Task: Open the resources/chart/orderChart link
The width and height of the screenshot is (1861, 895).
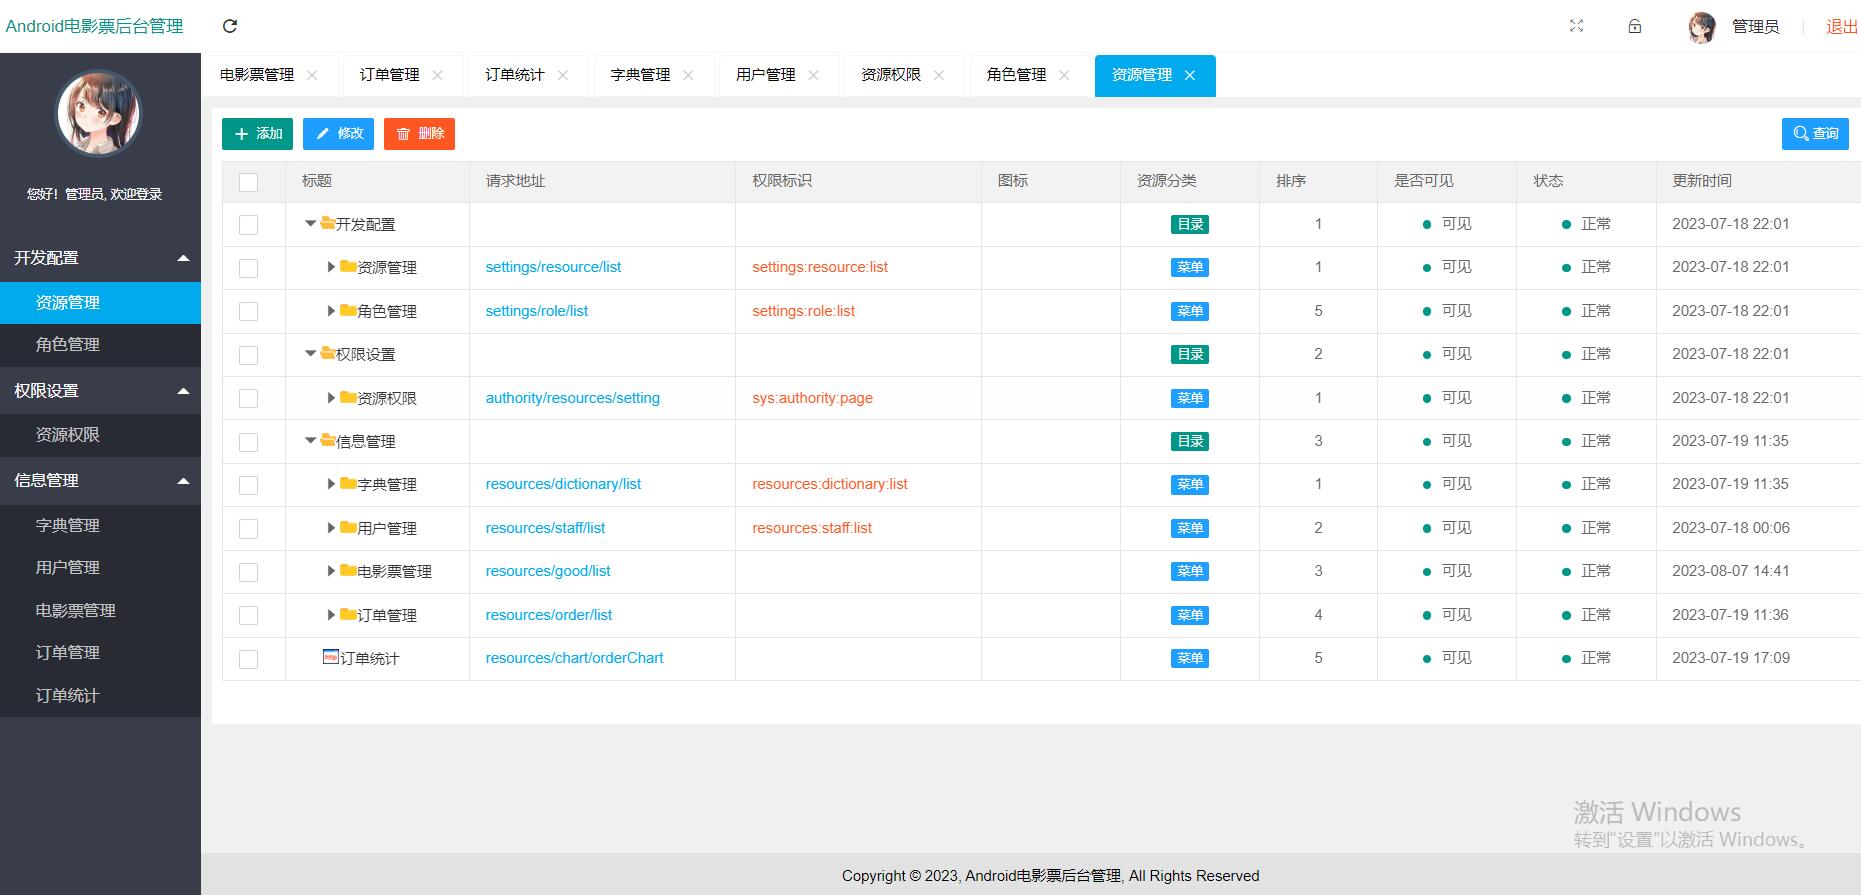Action: (574, 658)
